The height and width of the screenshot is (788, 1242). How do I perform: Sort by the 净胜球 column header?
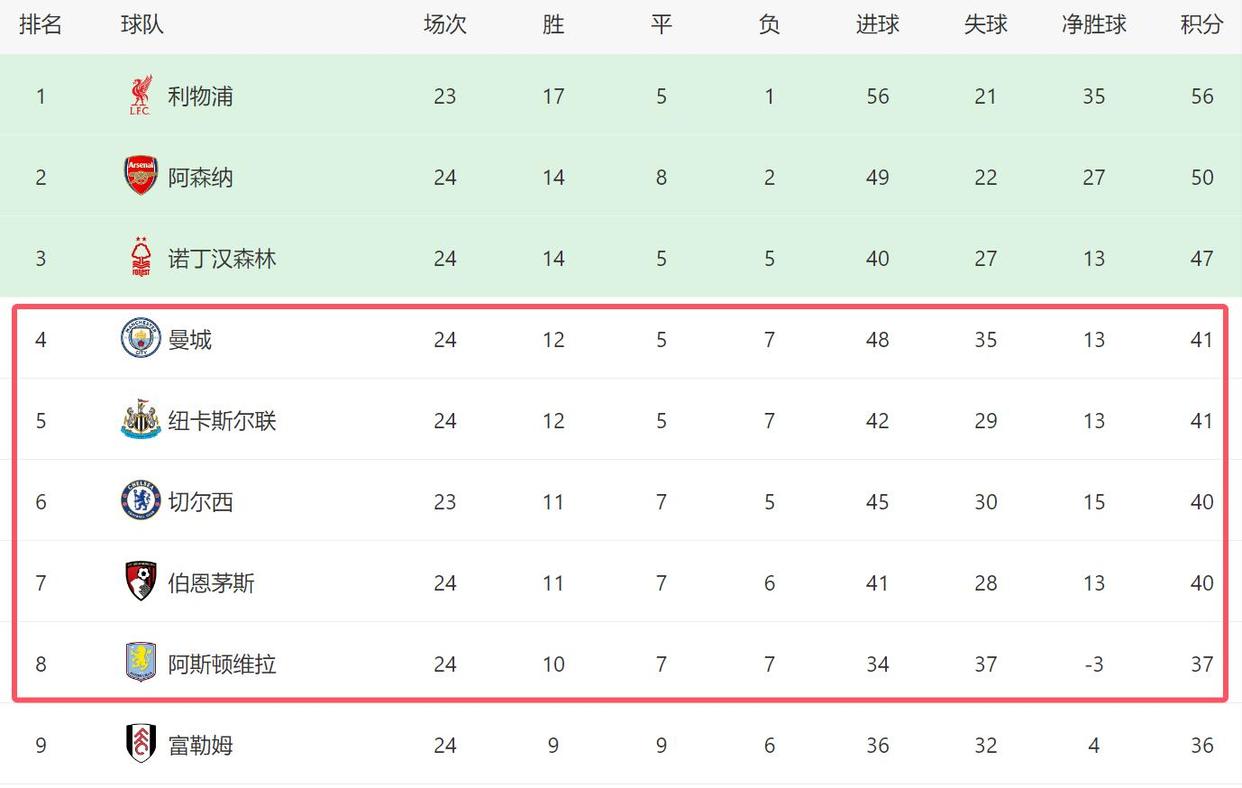click(x=1094, y=25)
